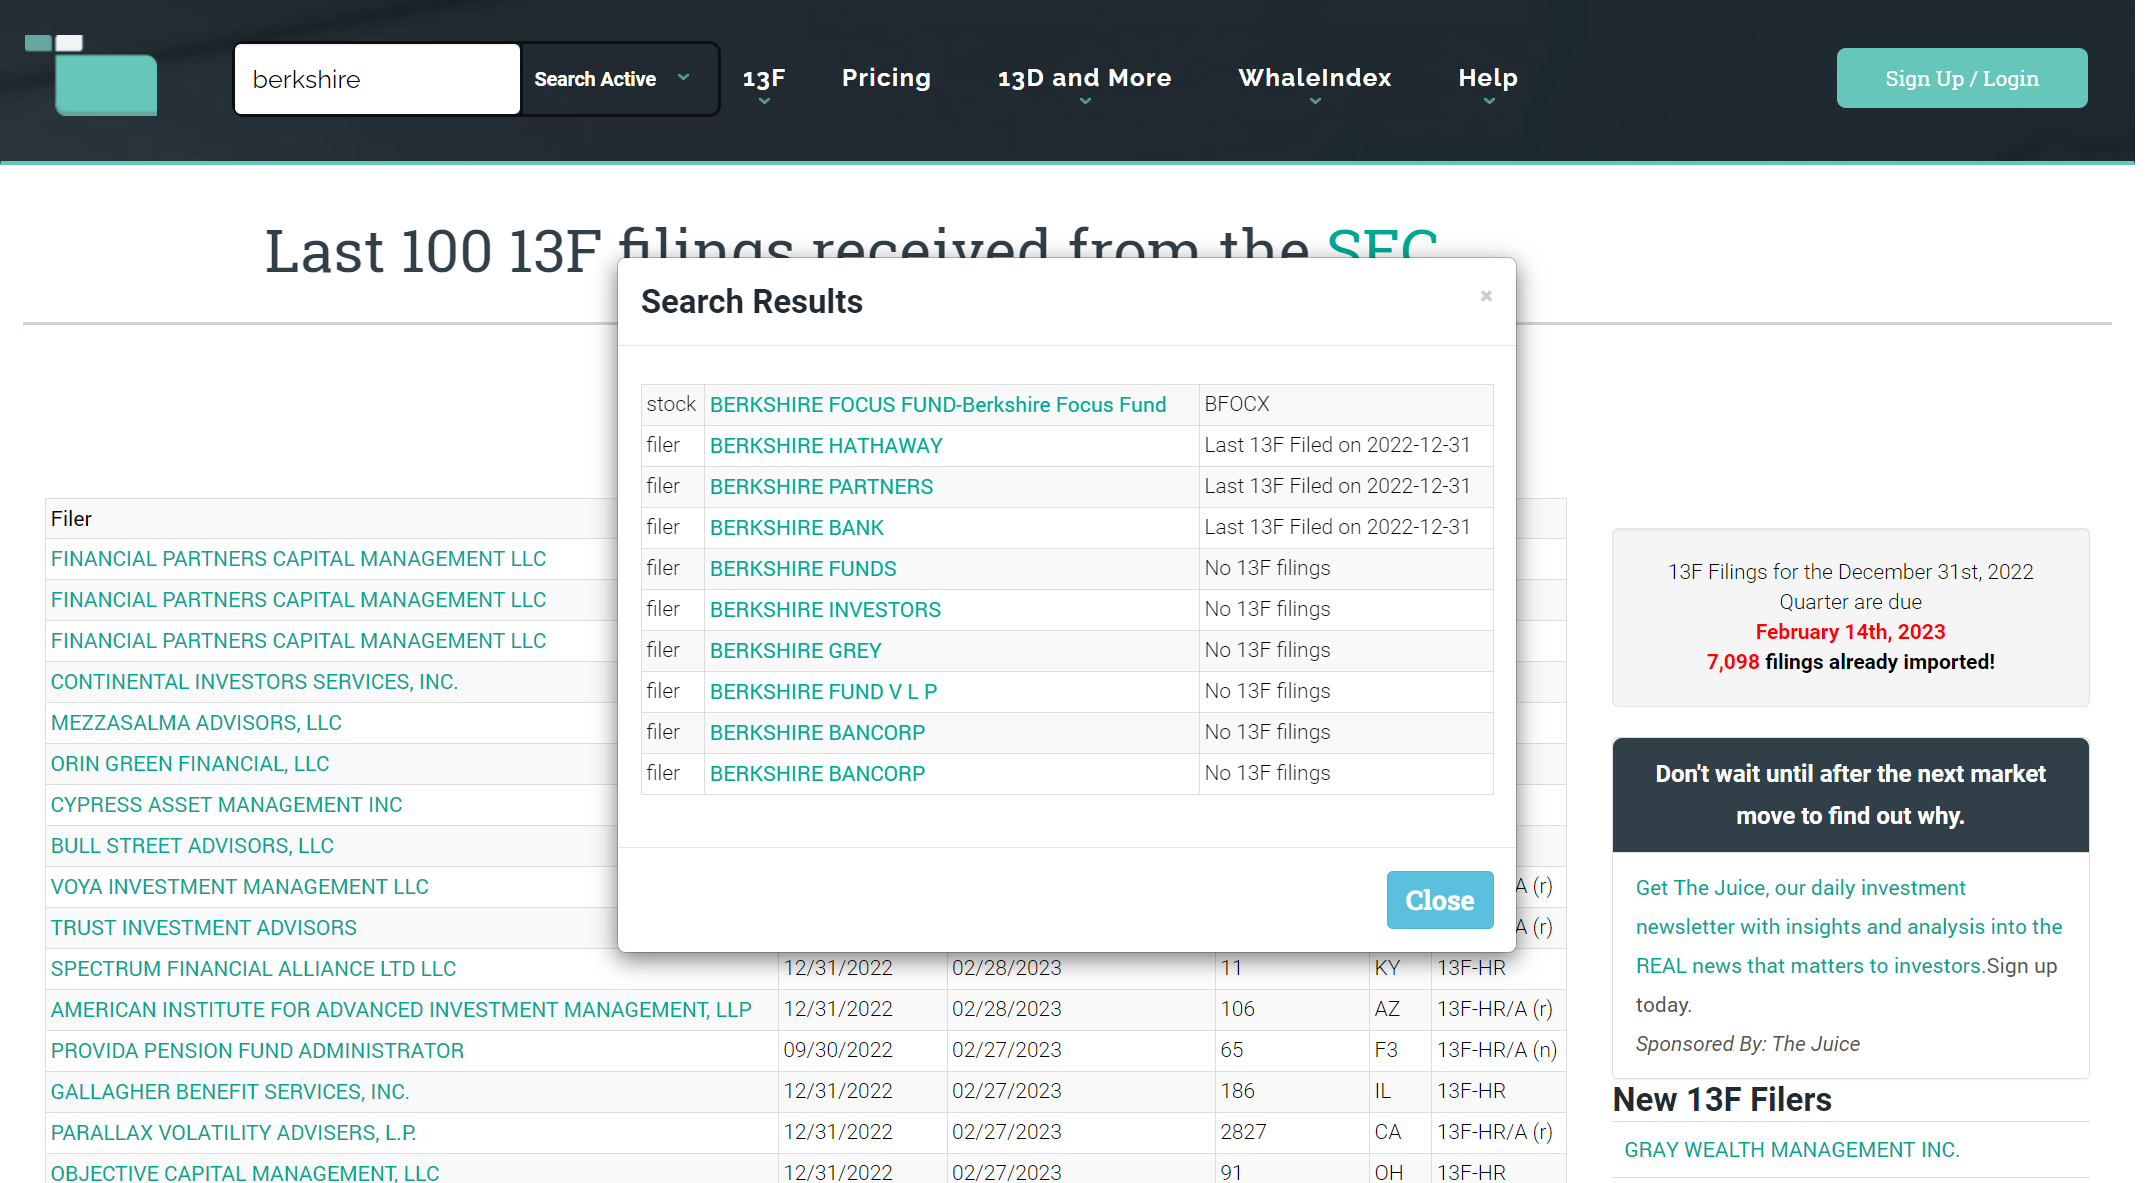Screen dimensions: 2153x1183
Task: Close the Search Results dialog with the x icon
Action: pos(1486,296)
